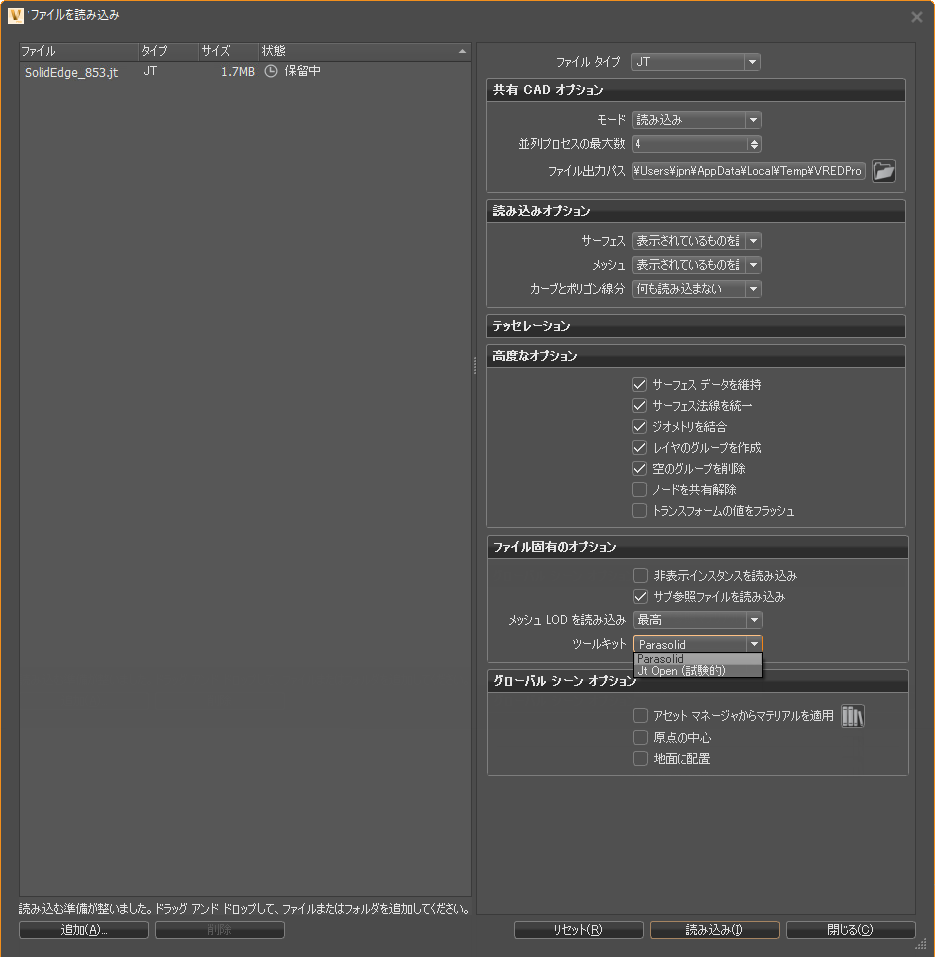This screenshot has width=935, height=957.
Task: Open the サーフェス import dropdown
Action: click(696, 240)
